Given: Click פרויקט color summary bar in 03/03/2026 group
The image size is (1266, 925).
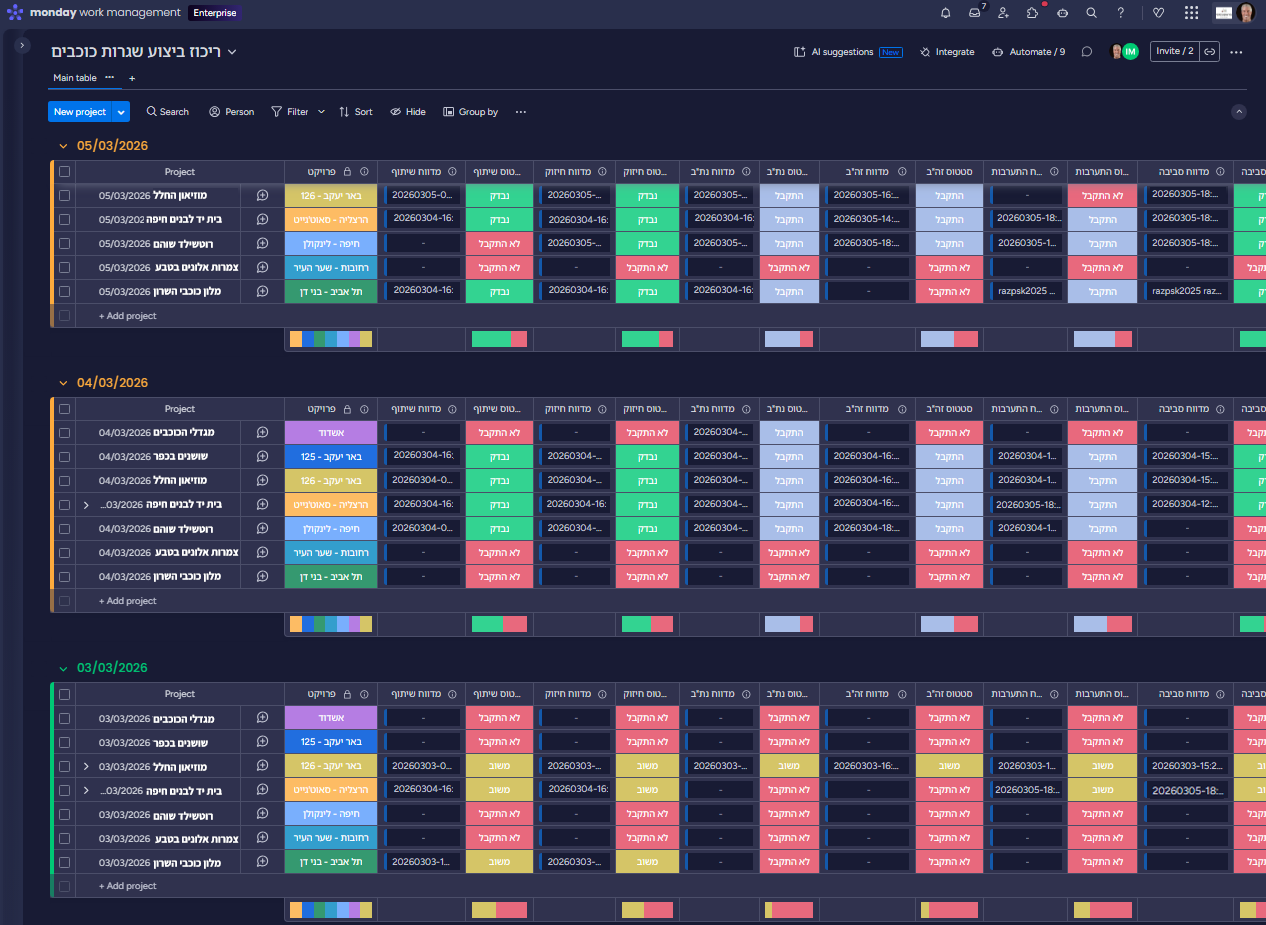Looking at the screenshot, I should point(331,909).
